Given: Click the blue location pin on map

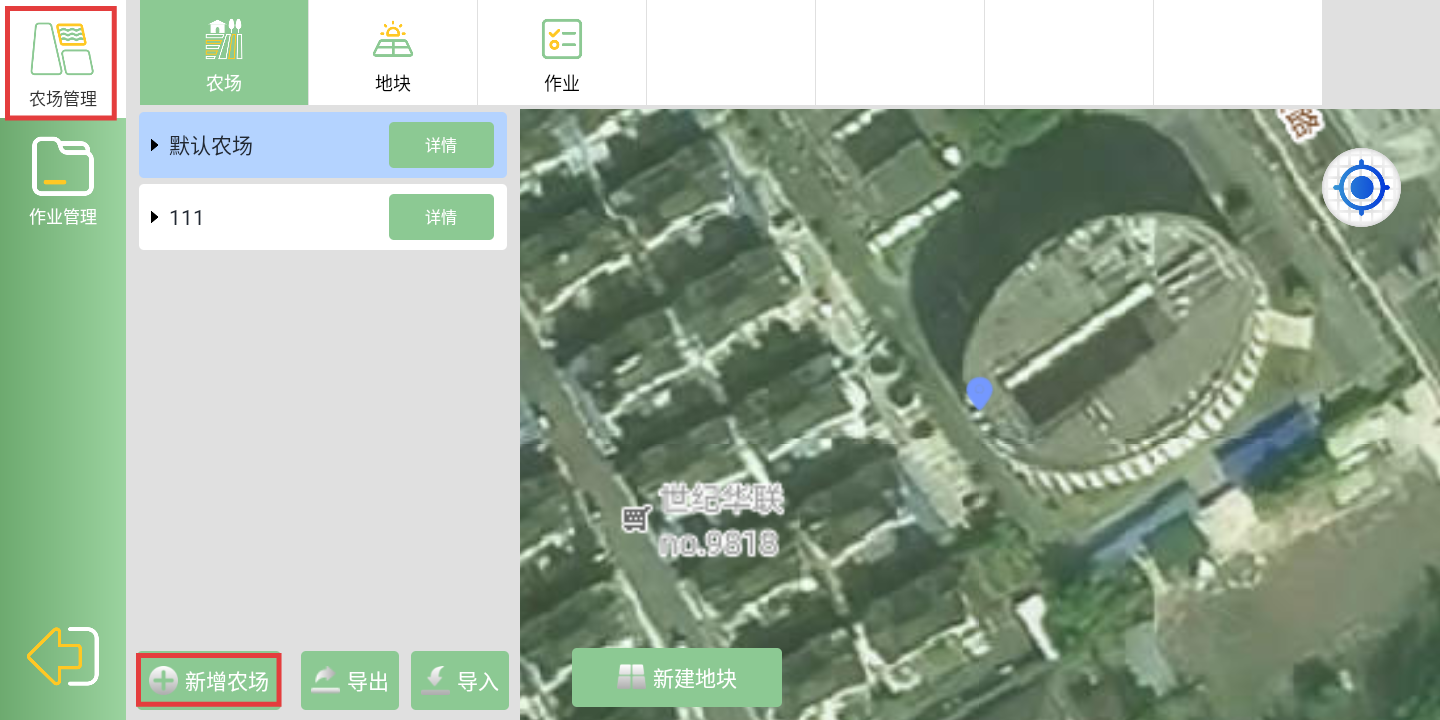Looking at the screenshot, I should (980, 392).
